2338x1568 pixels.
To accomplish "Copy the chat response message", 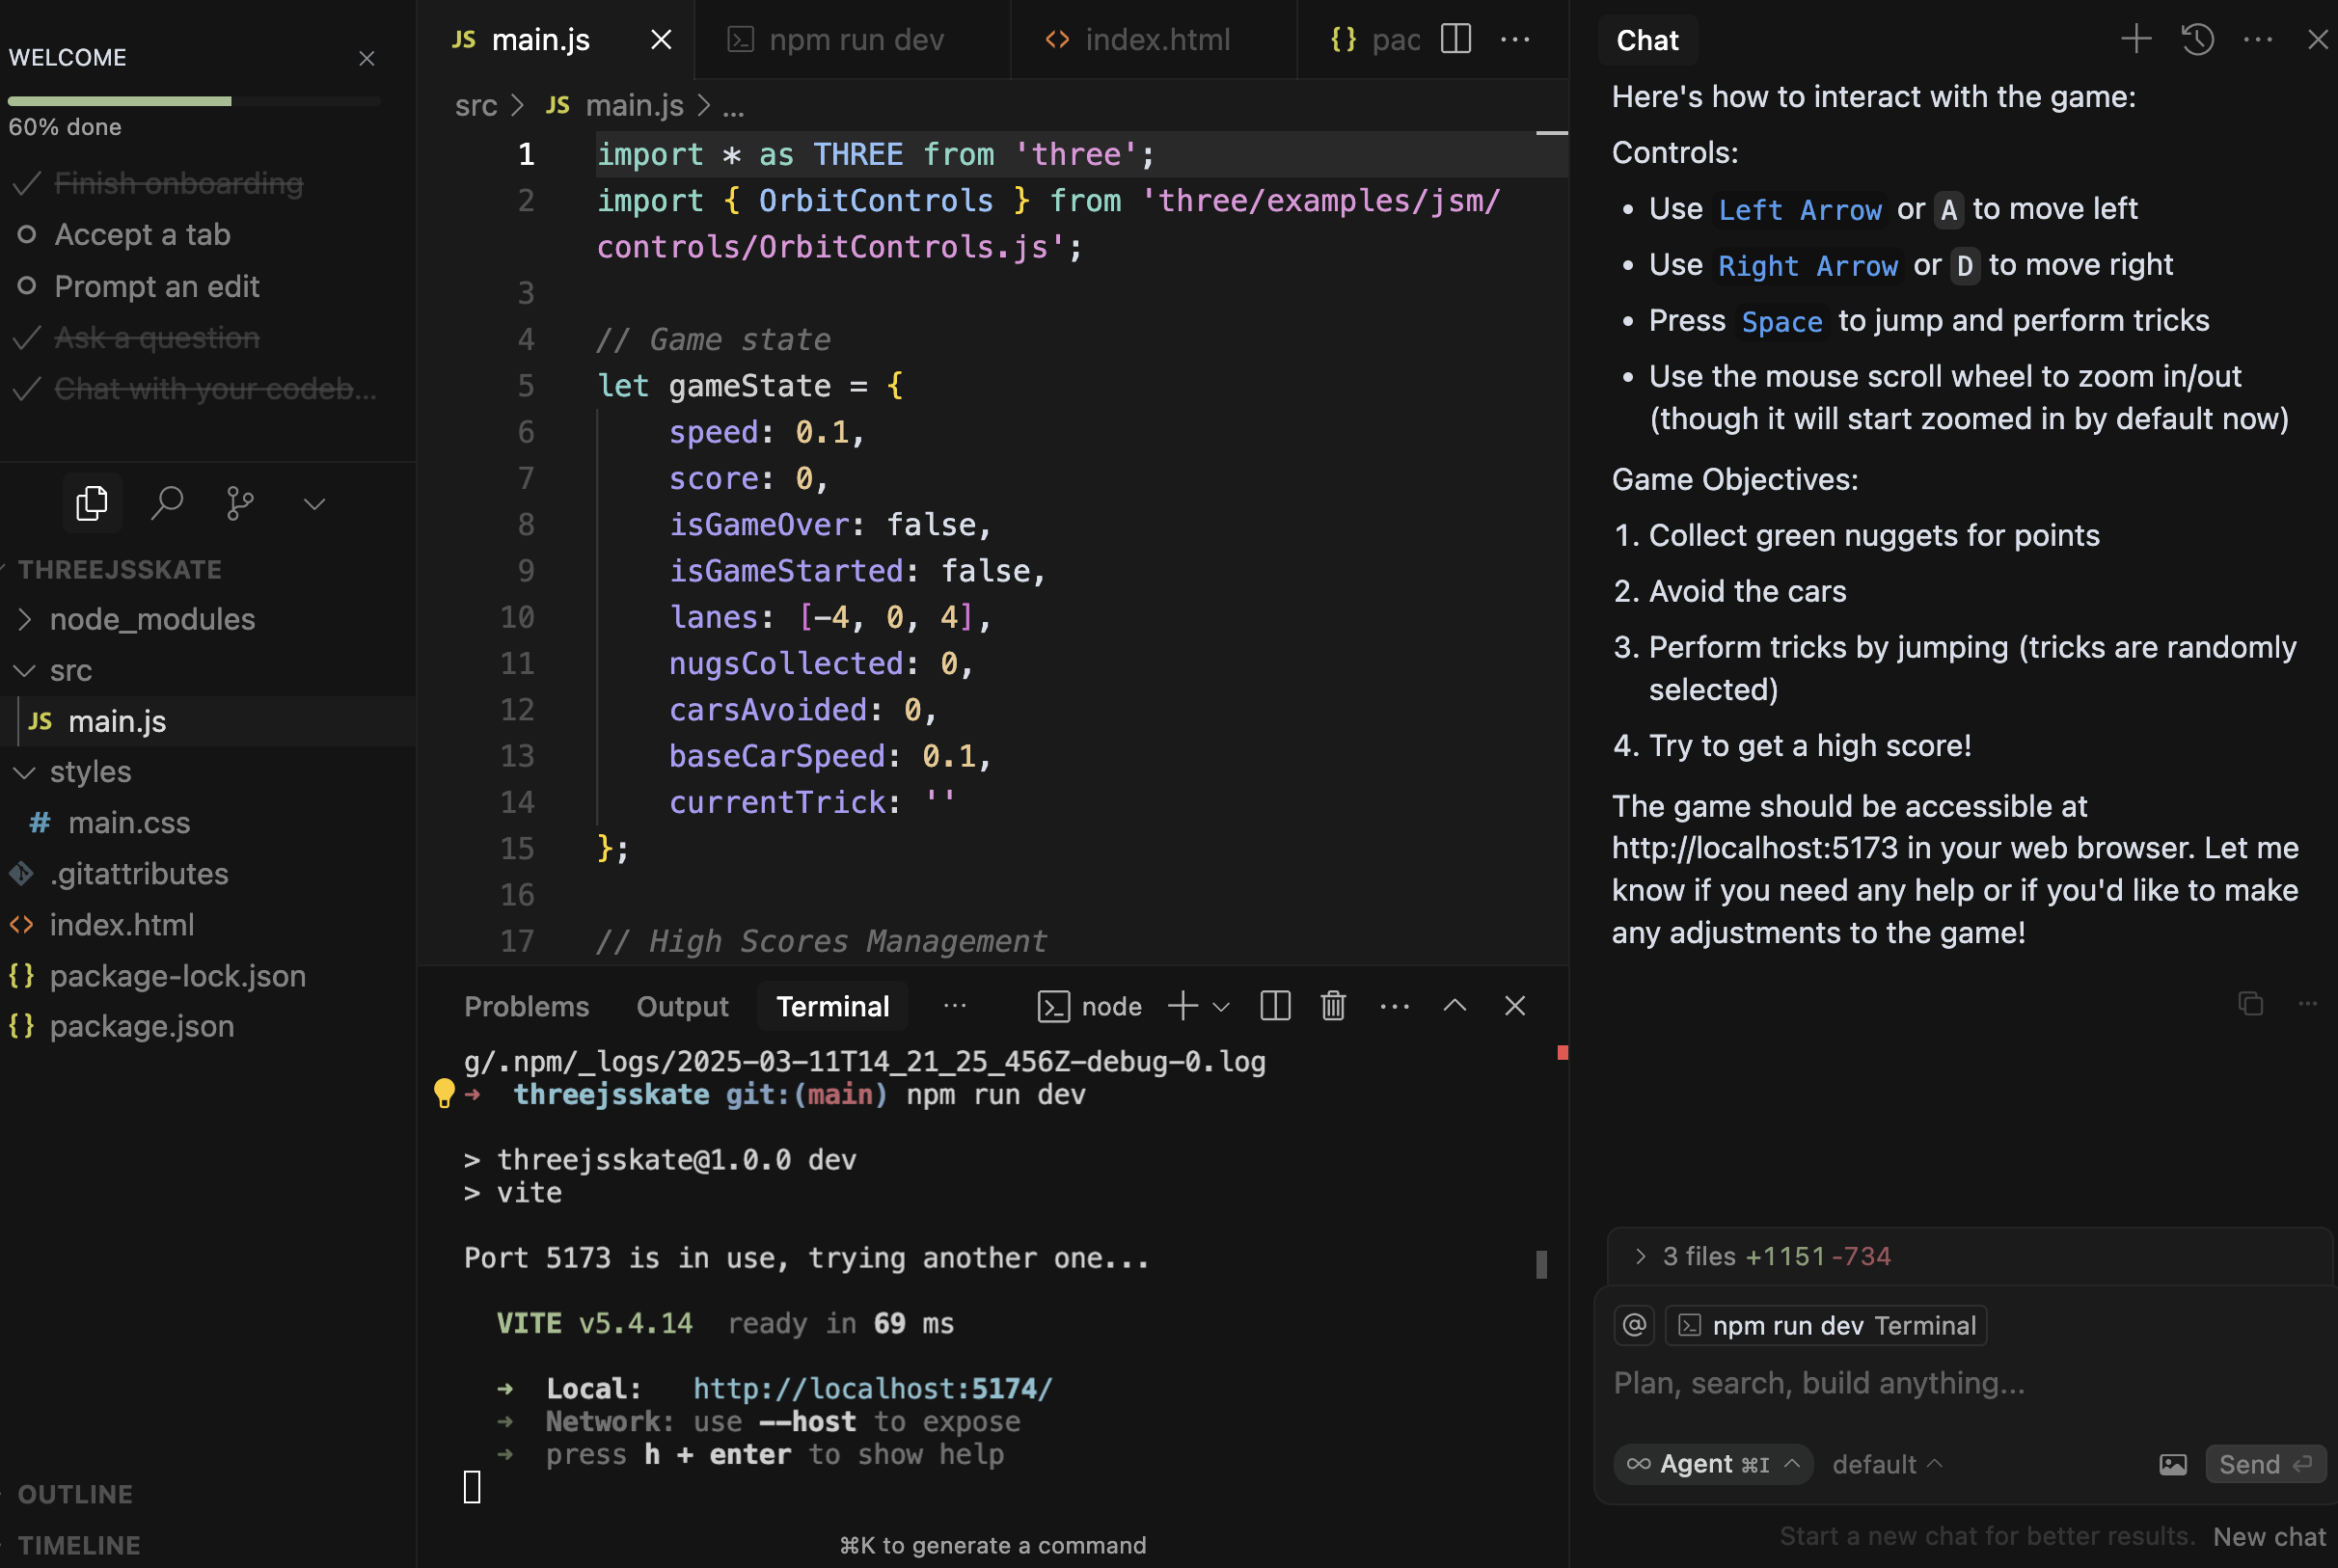I will click(2250, 1003).
